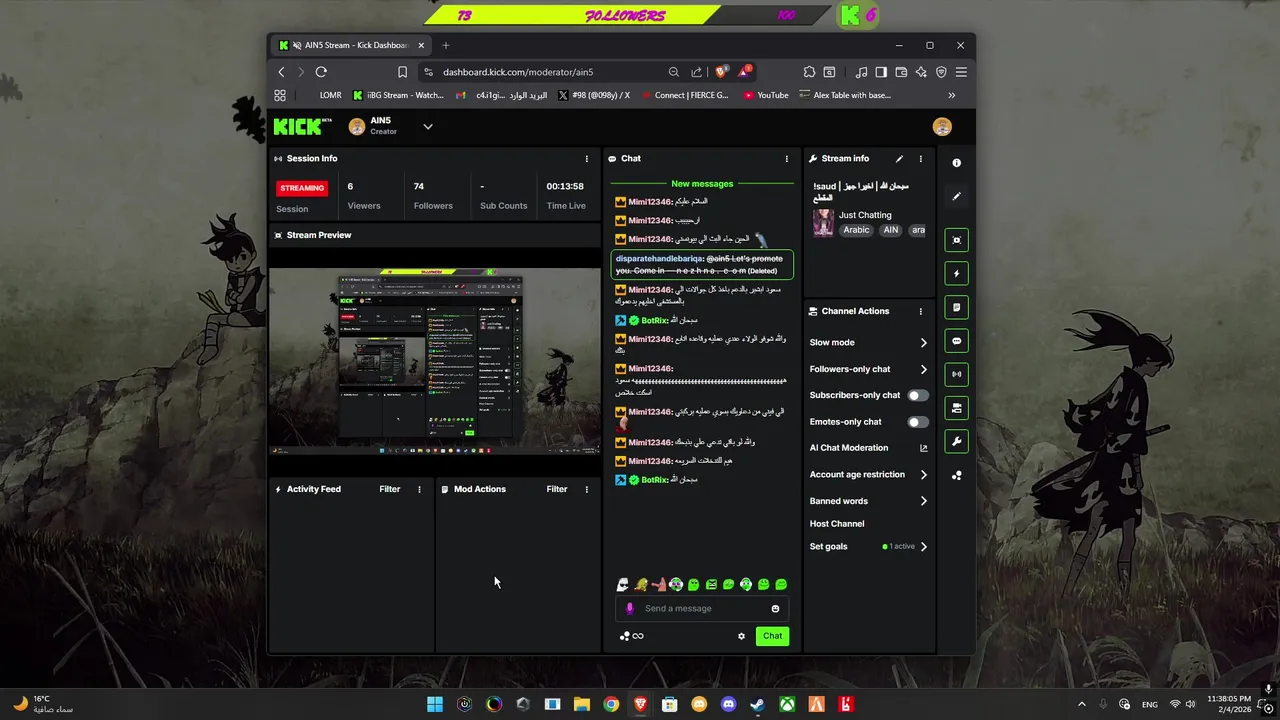This screenshot has width=1280, height=720.
Task: Click the green Chat send button
Action: tap(772, 636)
